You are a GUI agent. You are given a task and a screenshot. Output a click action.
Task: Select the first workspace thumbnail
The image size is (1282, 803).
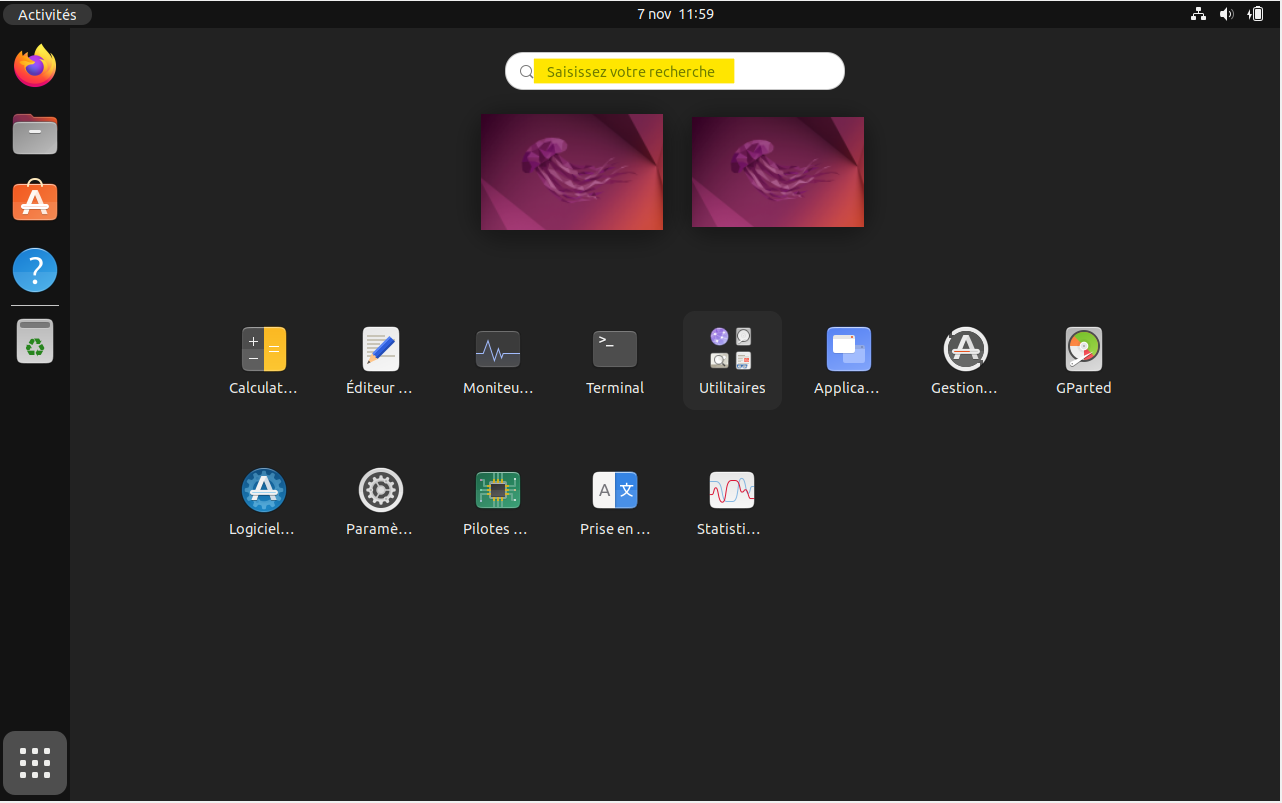[571, 172]
